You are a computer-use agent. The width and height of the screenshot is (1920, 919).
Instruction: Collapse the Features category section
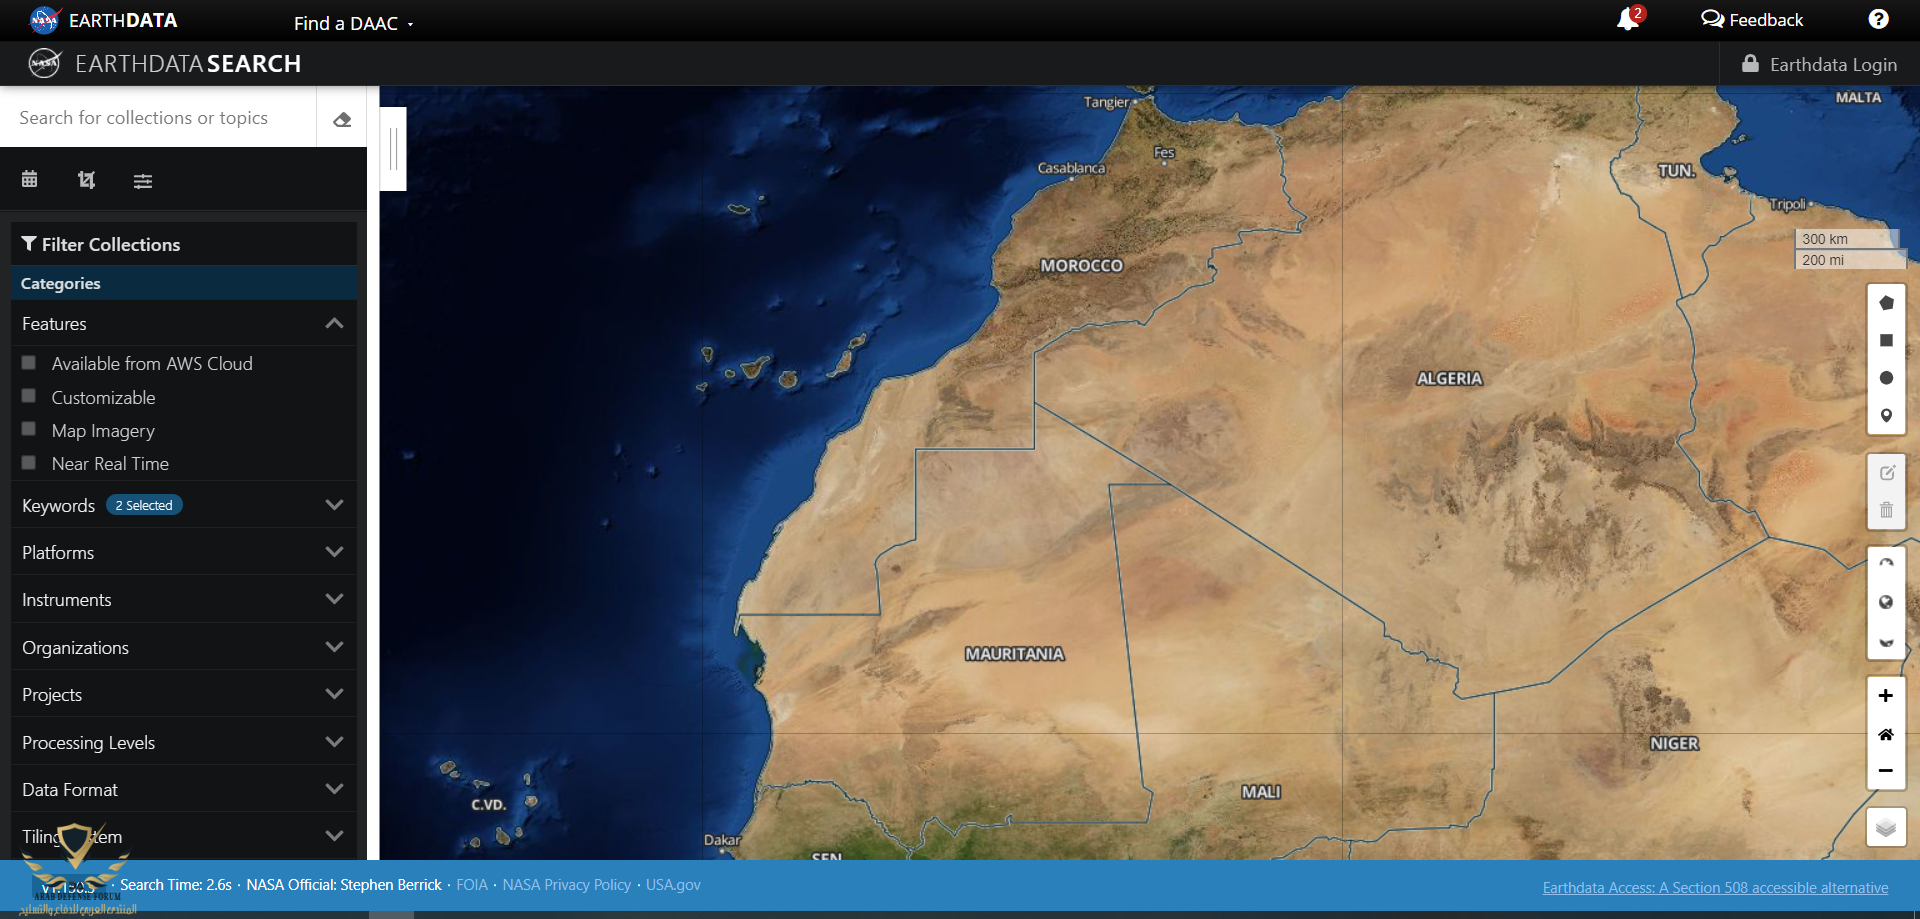(334, 324)
